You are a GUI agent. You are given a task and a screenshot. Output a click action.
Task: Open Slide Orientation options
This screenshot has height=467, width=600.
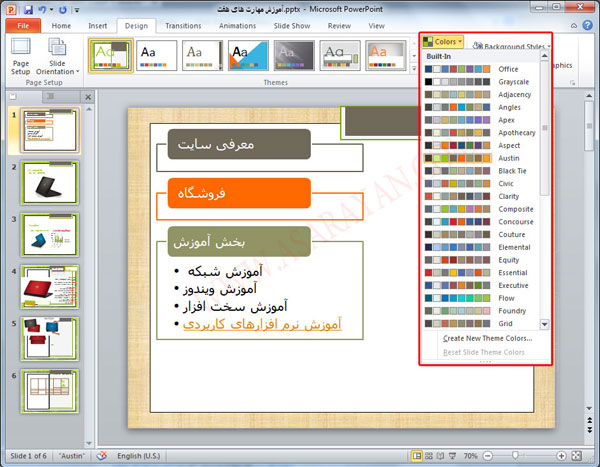(x=58, y=58)
